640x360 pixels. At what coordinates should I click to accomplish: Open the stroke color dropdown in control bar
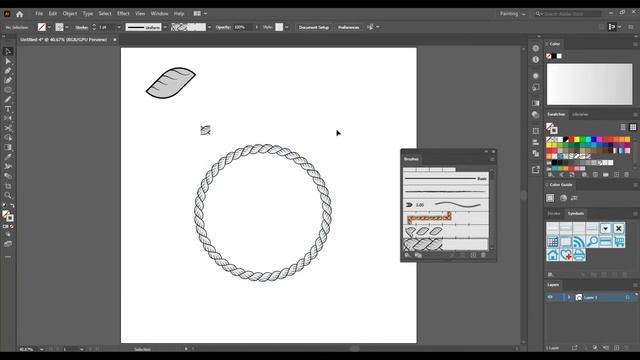click(67, 27)
